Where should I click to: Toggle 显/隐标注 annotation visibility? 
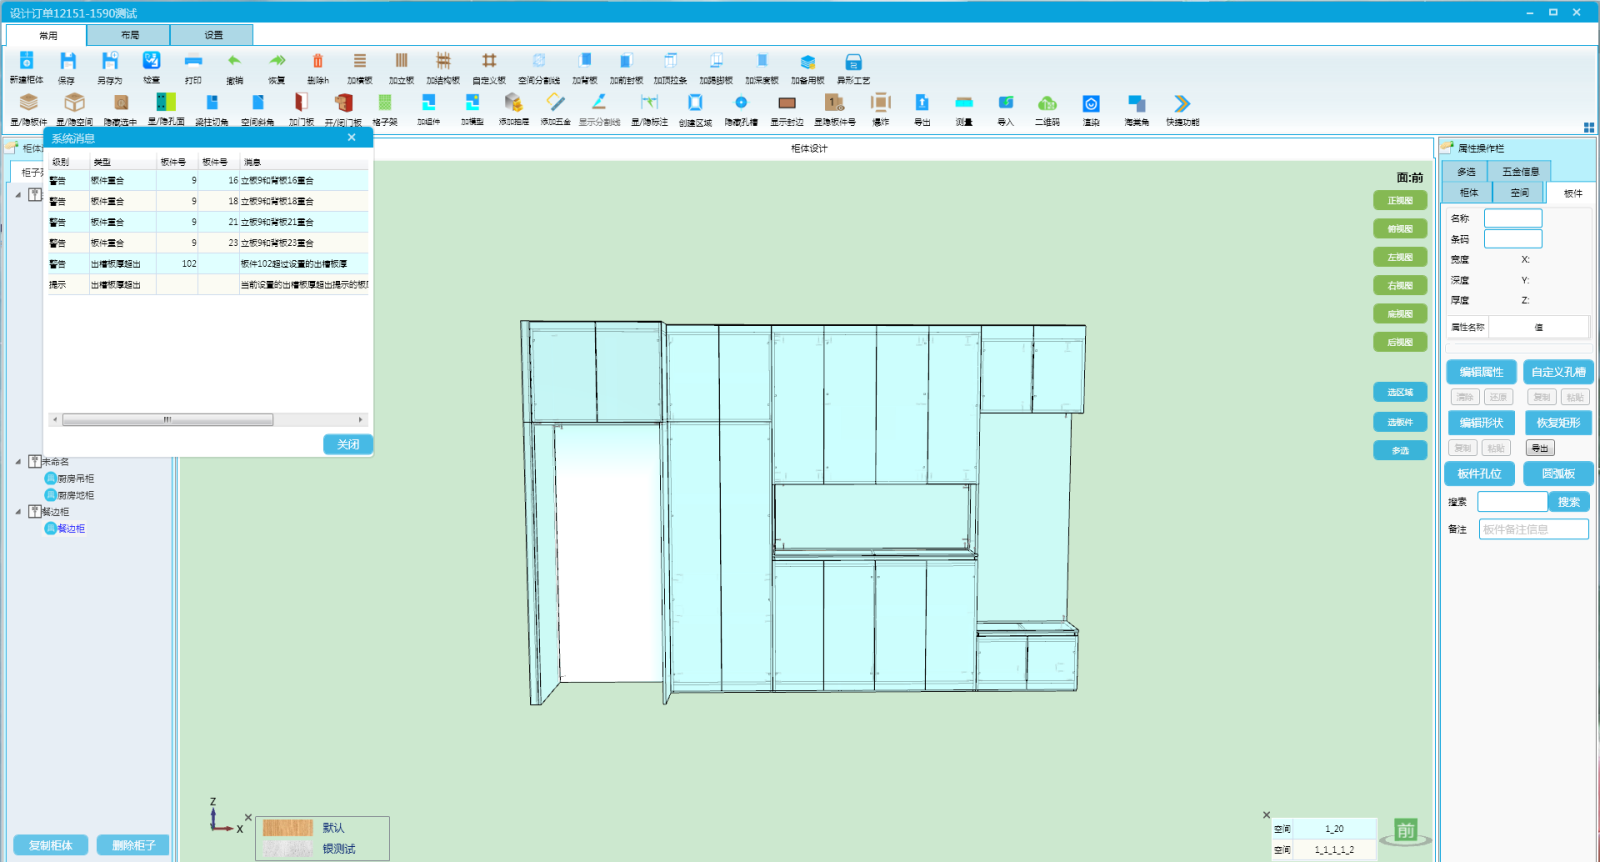click(x=649, y=103)
